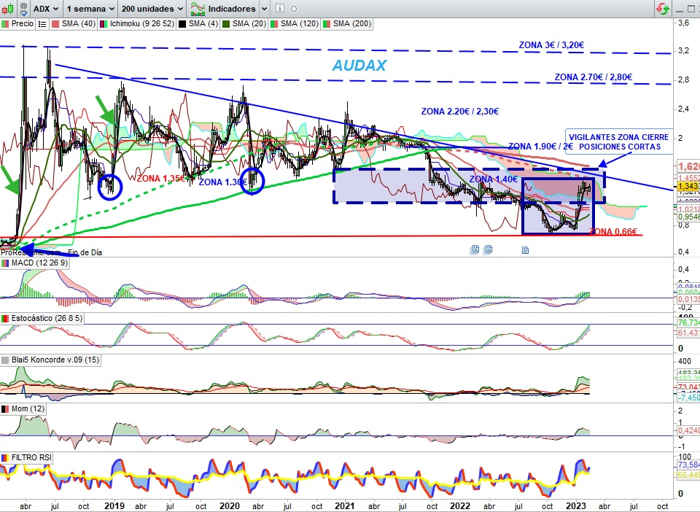Open the MACD (12 26 9) panel label
Screen dimensions: 700x512
click(x=40, y=263)
